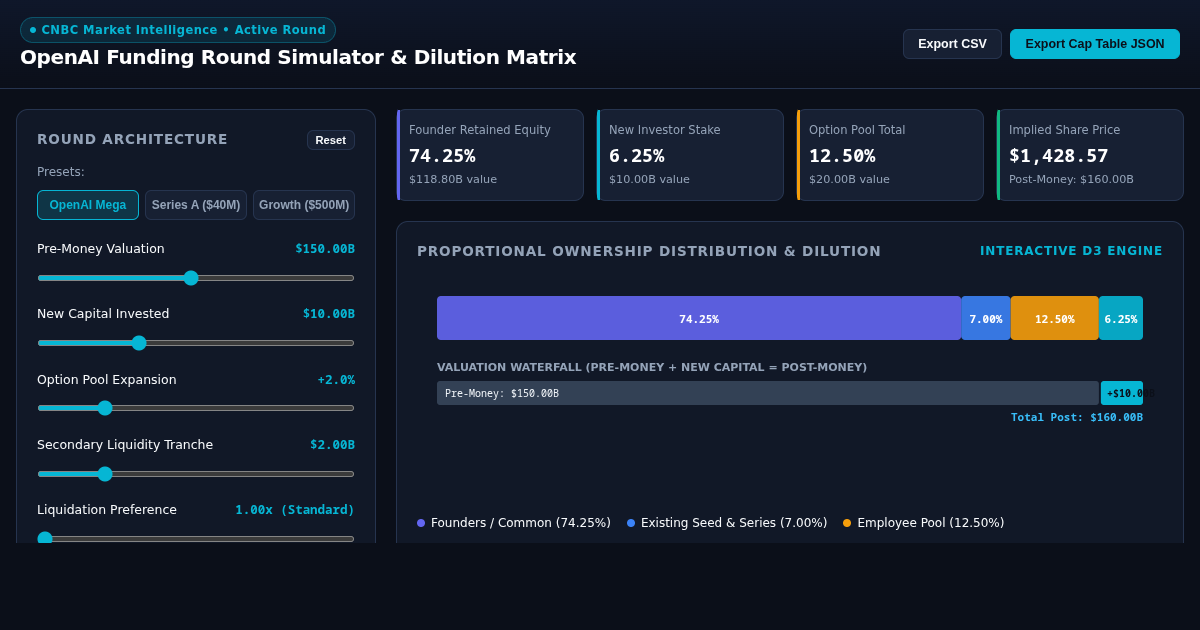Click the Post-Money: $160.00B text
The width and height of the screenshot is (1200, 630).
point(1071,180)
